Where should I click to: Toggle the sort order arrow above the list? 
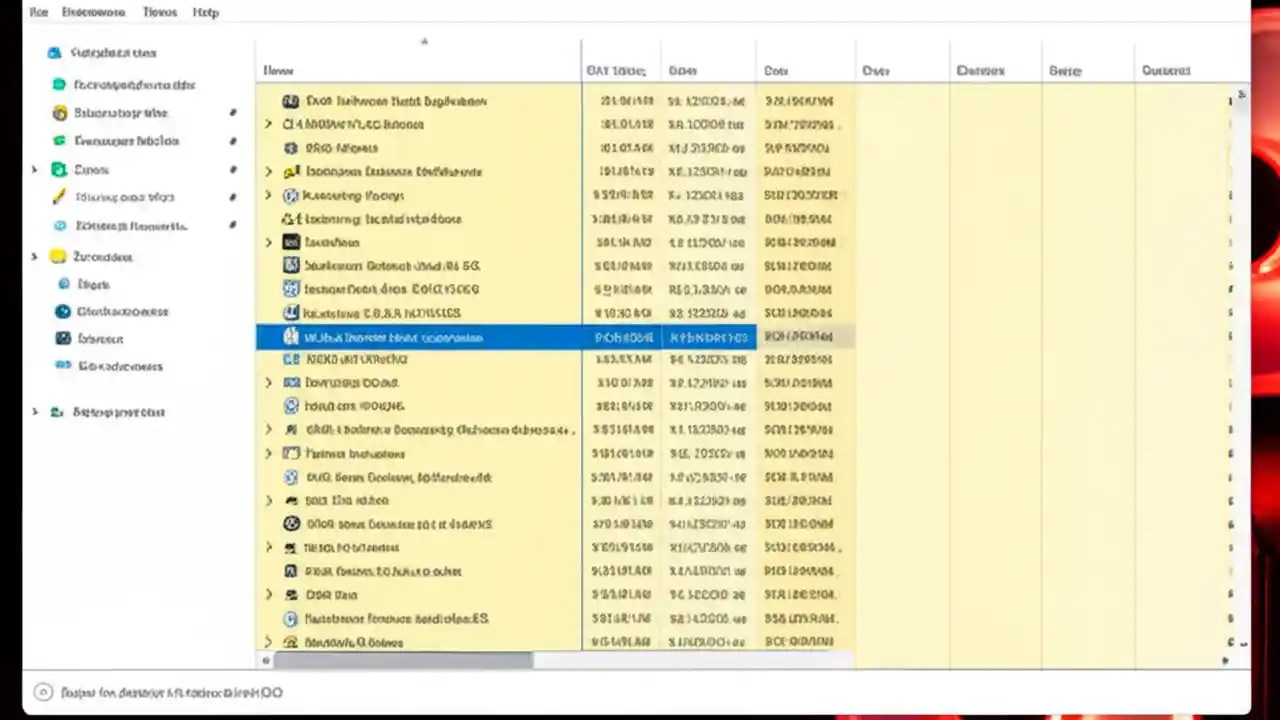(x=424, y=41)
